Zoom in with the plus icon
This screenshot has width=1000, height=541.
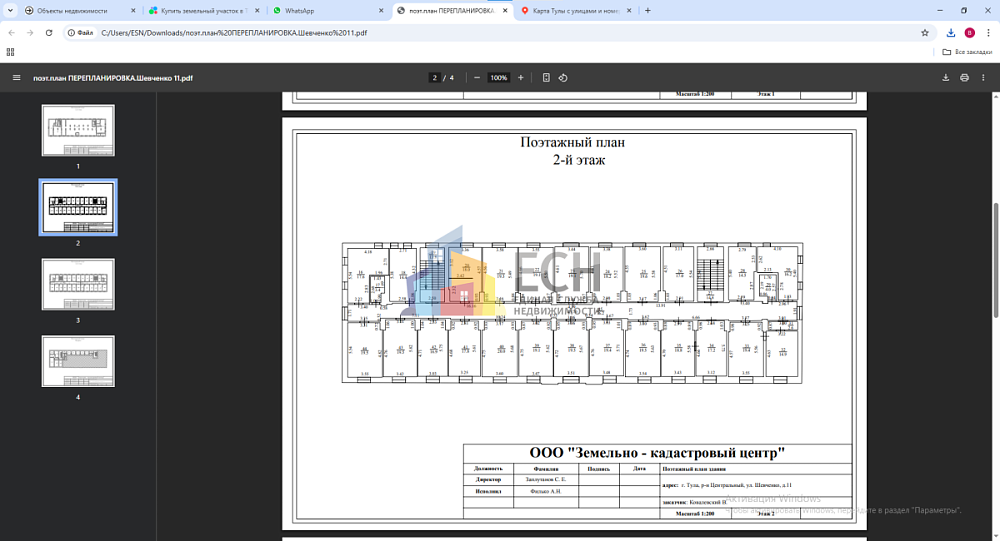click(520, 78)
